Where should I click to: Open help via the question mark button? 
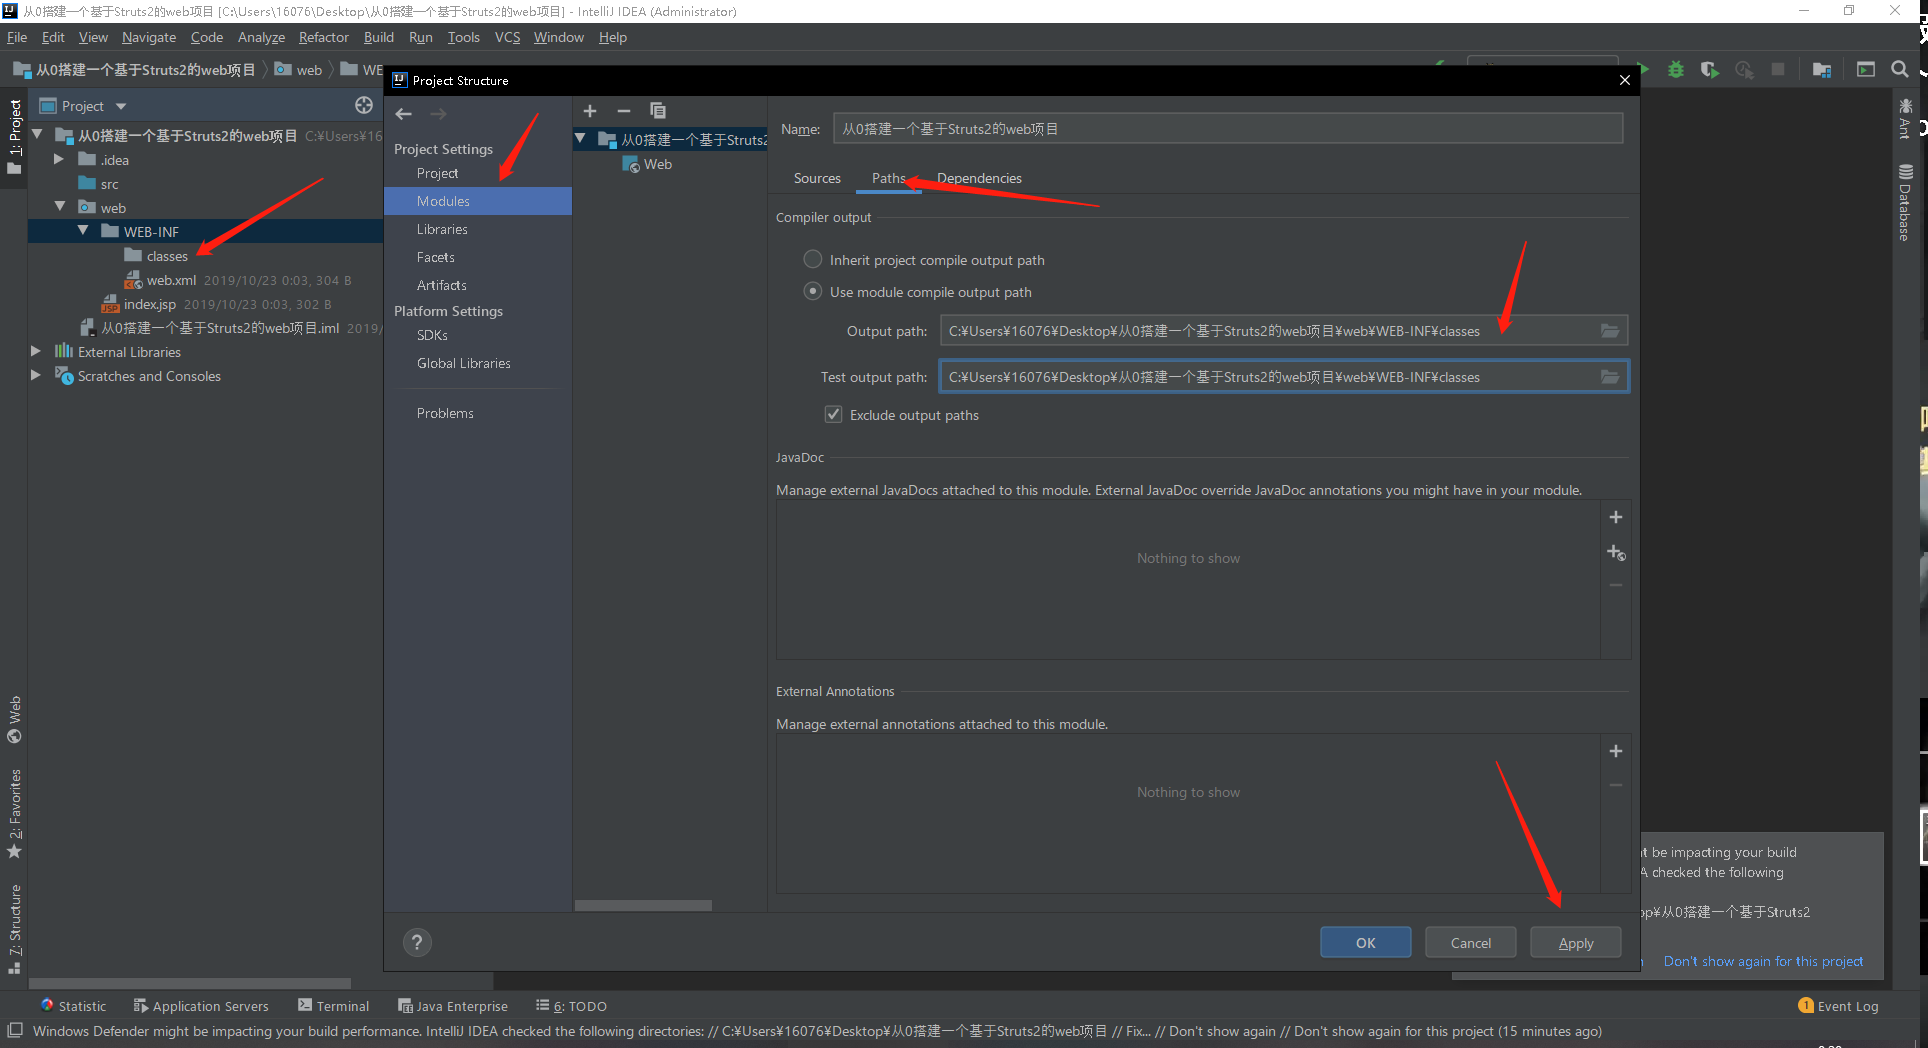click(418, 942)
